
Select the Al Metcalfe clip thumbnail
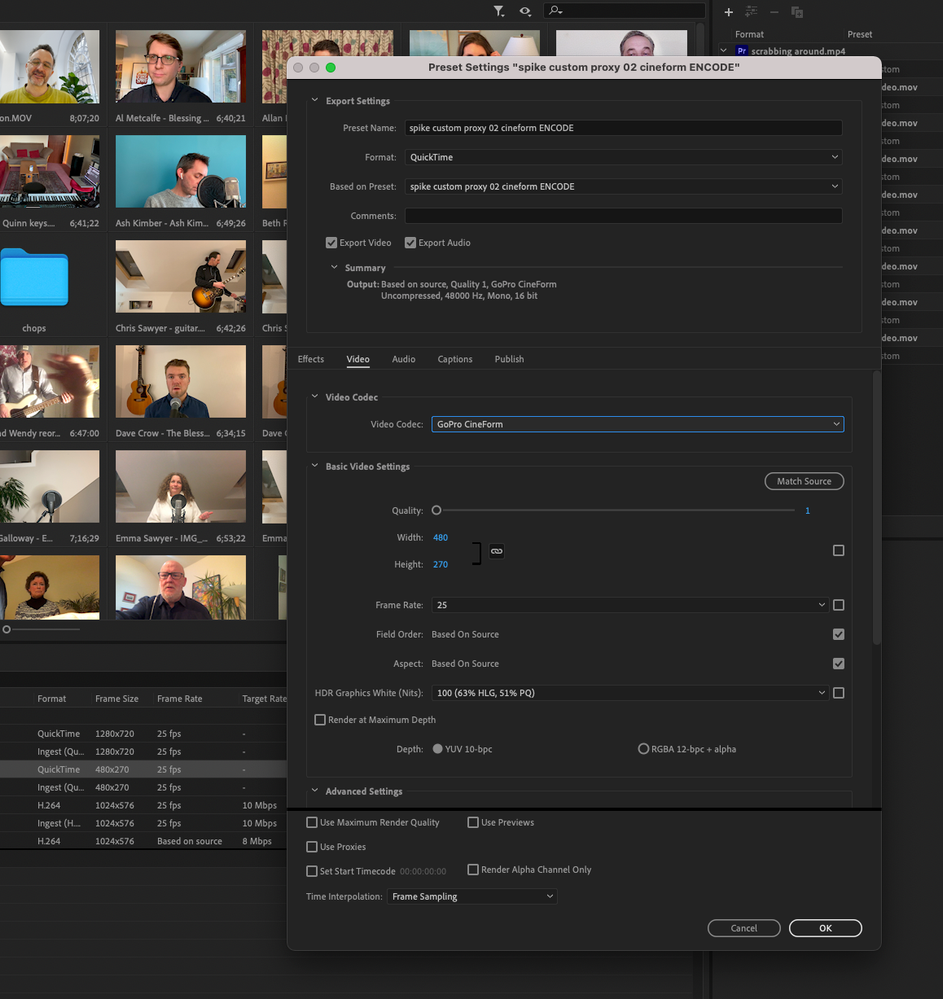(180, 66)
